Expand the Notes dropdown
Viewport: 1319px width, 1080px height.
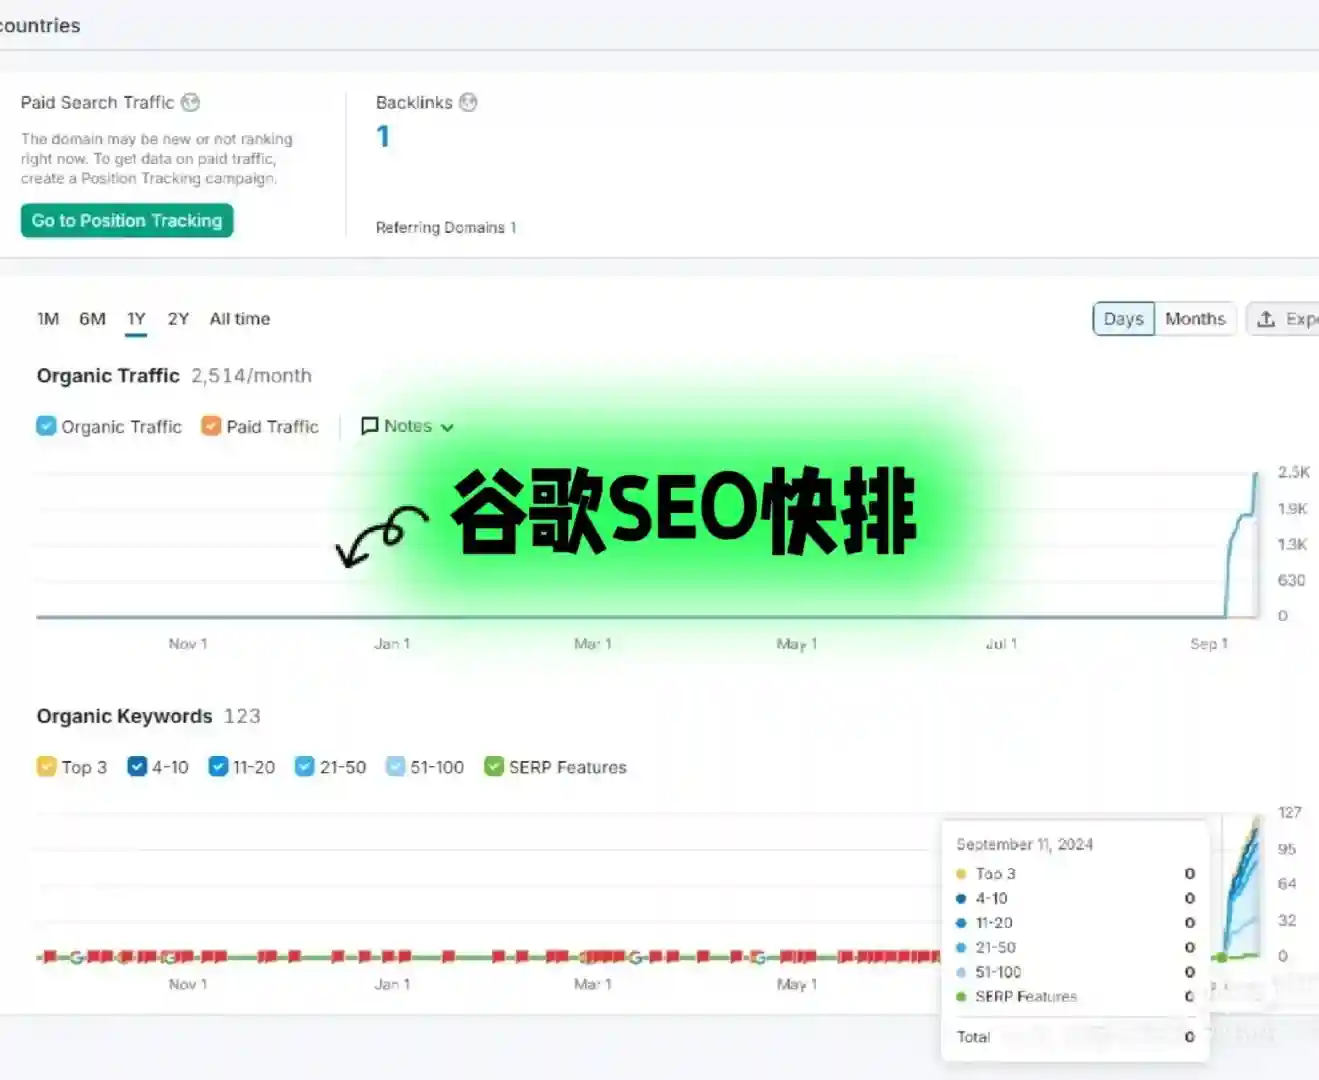pos(447,426)
